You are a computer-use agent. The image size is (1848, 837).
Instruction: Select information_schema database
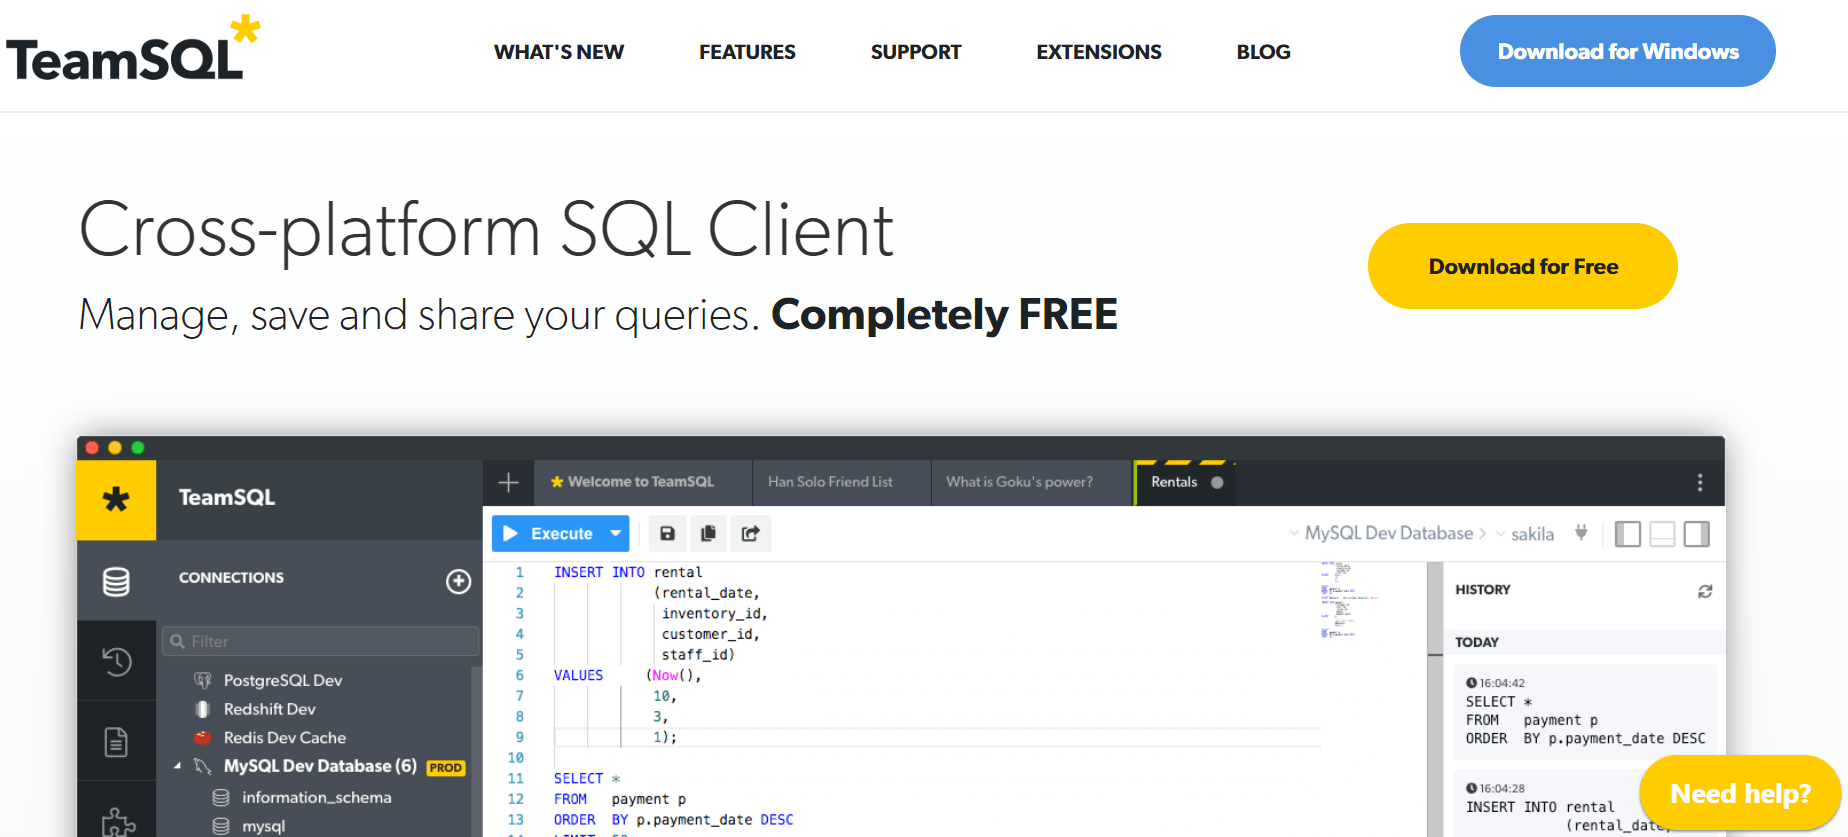point(317,798)
